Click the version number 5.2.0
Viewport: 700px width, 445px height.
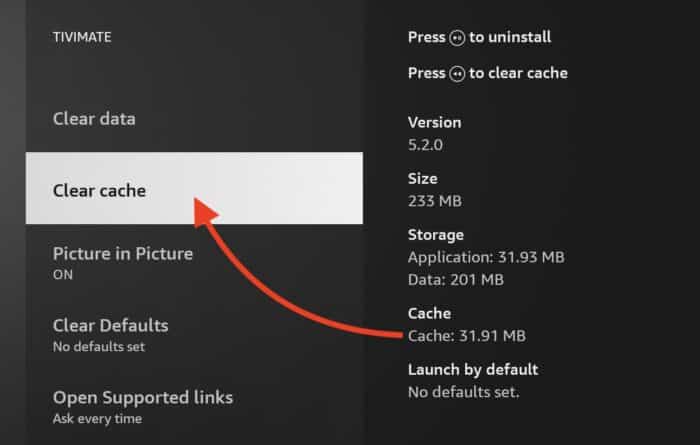(x=425, y=143)
